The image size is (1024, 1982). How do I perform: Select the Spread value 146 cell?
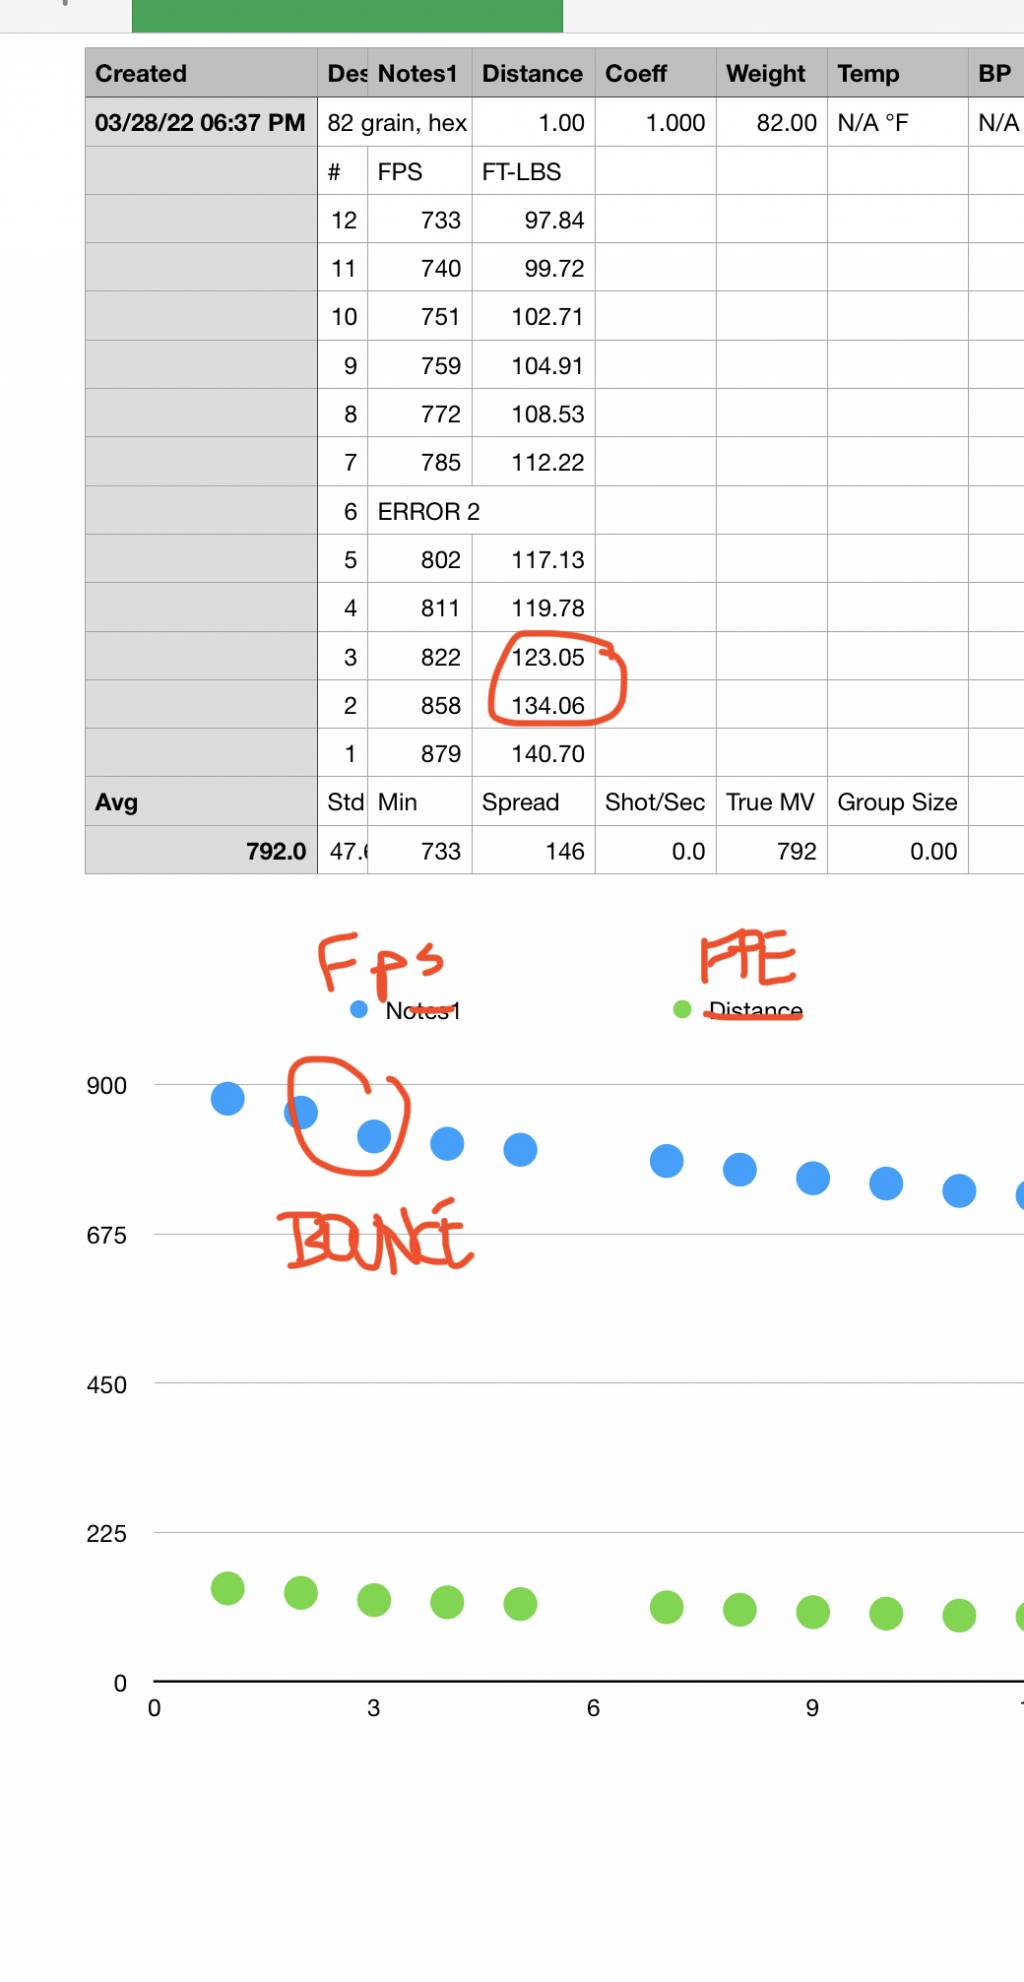point(533,851)
